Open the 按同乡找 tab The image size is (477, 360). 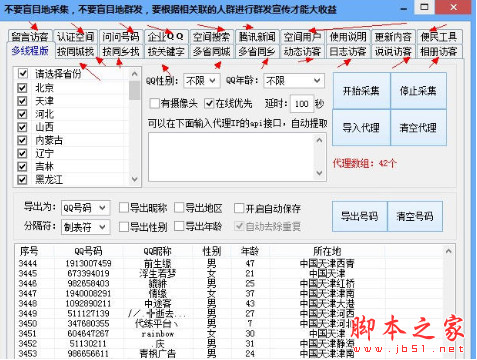(121, 52)
